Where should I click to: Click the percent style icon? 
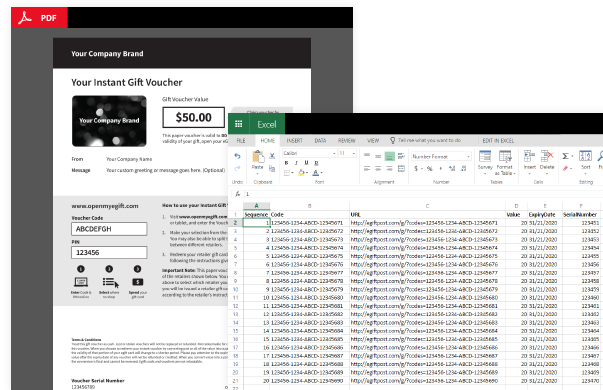point(430,168)
